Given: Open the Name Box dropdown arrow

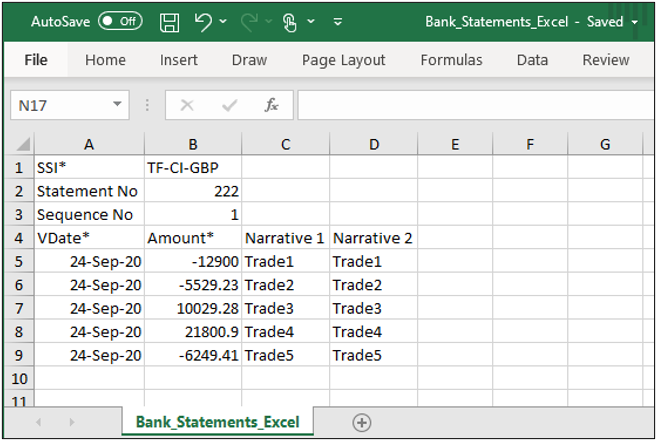Looking at the screenshot, I should click(x=118, y=105).
